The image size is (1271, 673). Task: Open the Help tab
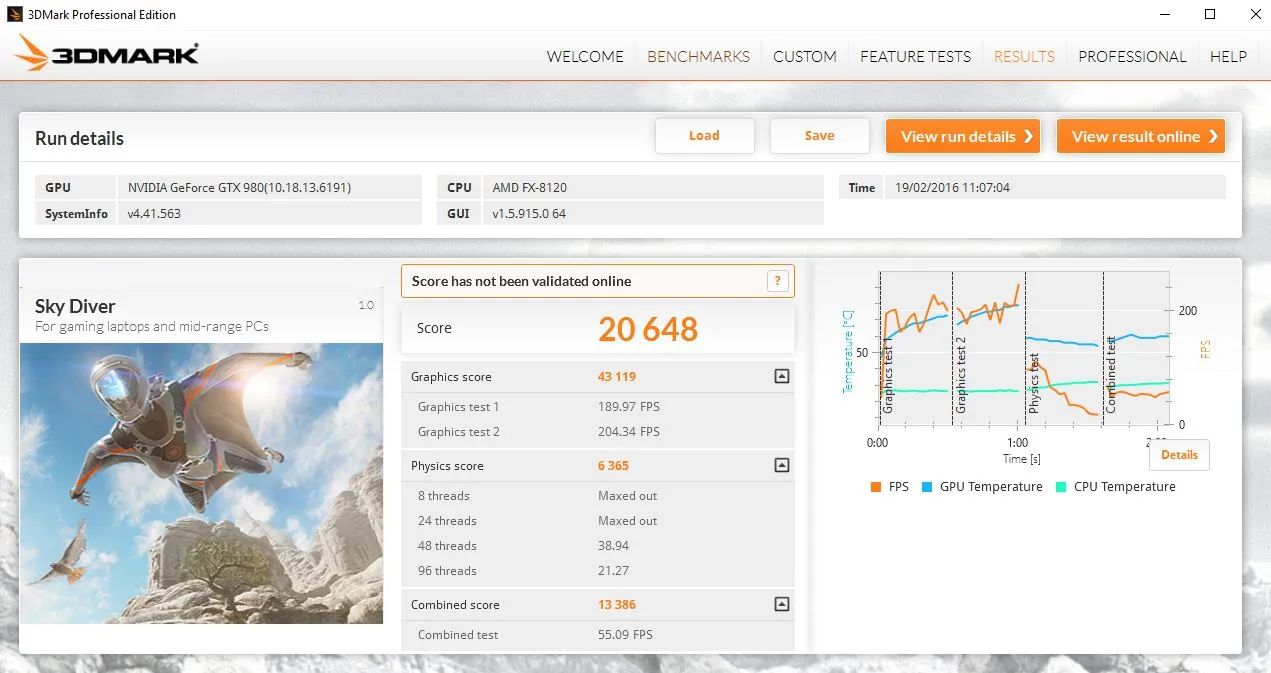coord(1228,56)
